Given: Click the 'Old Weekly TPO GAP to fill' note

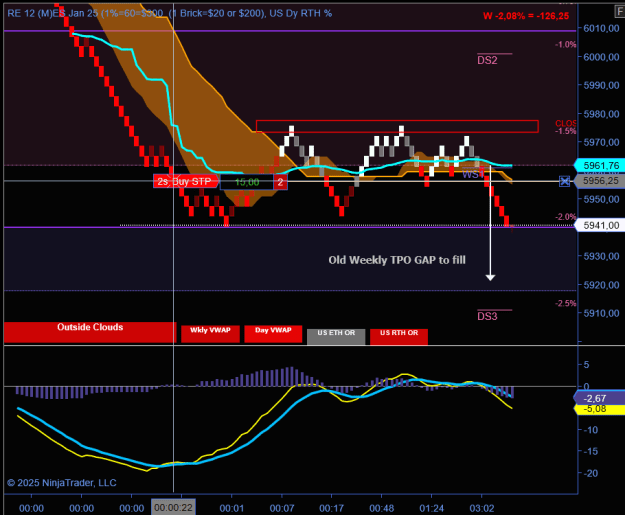Looking at the screenshot, I should pos(397,260).
